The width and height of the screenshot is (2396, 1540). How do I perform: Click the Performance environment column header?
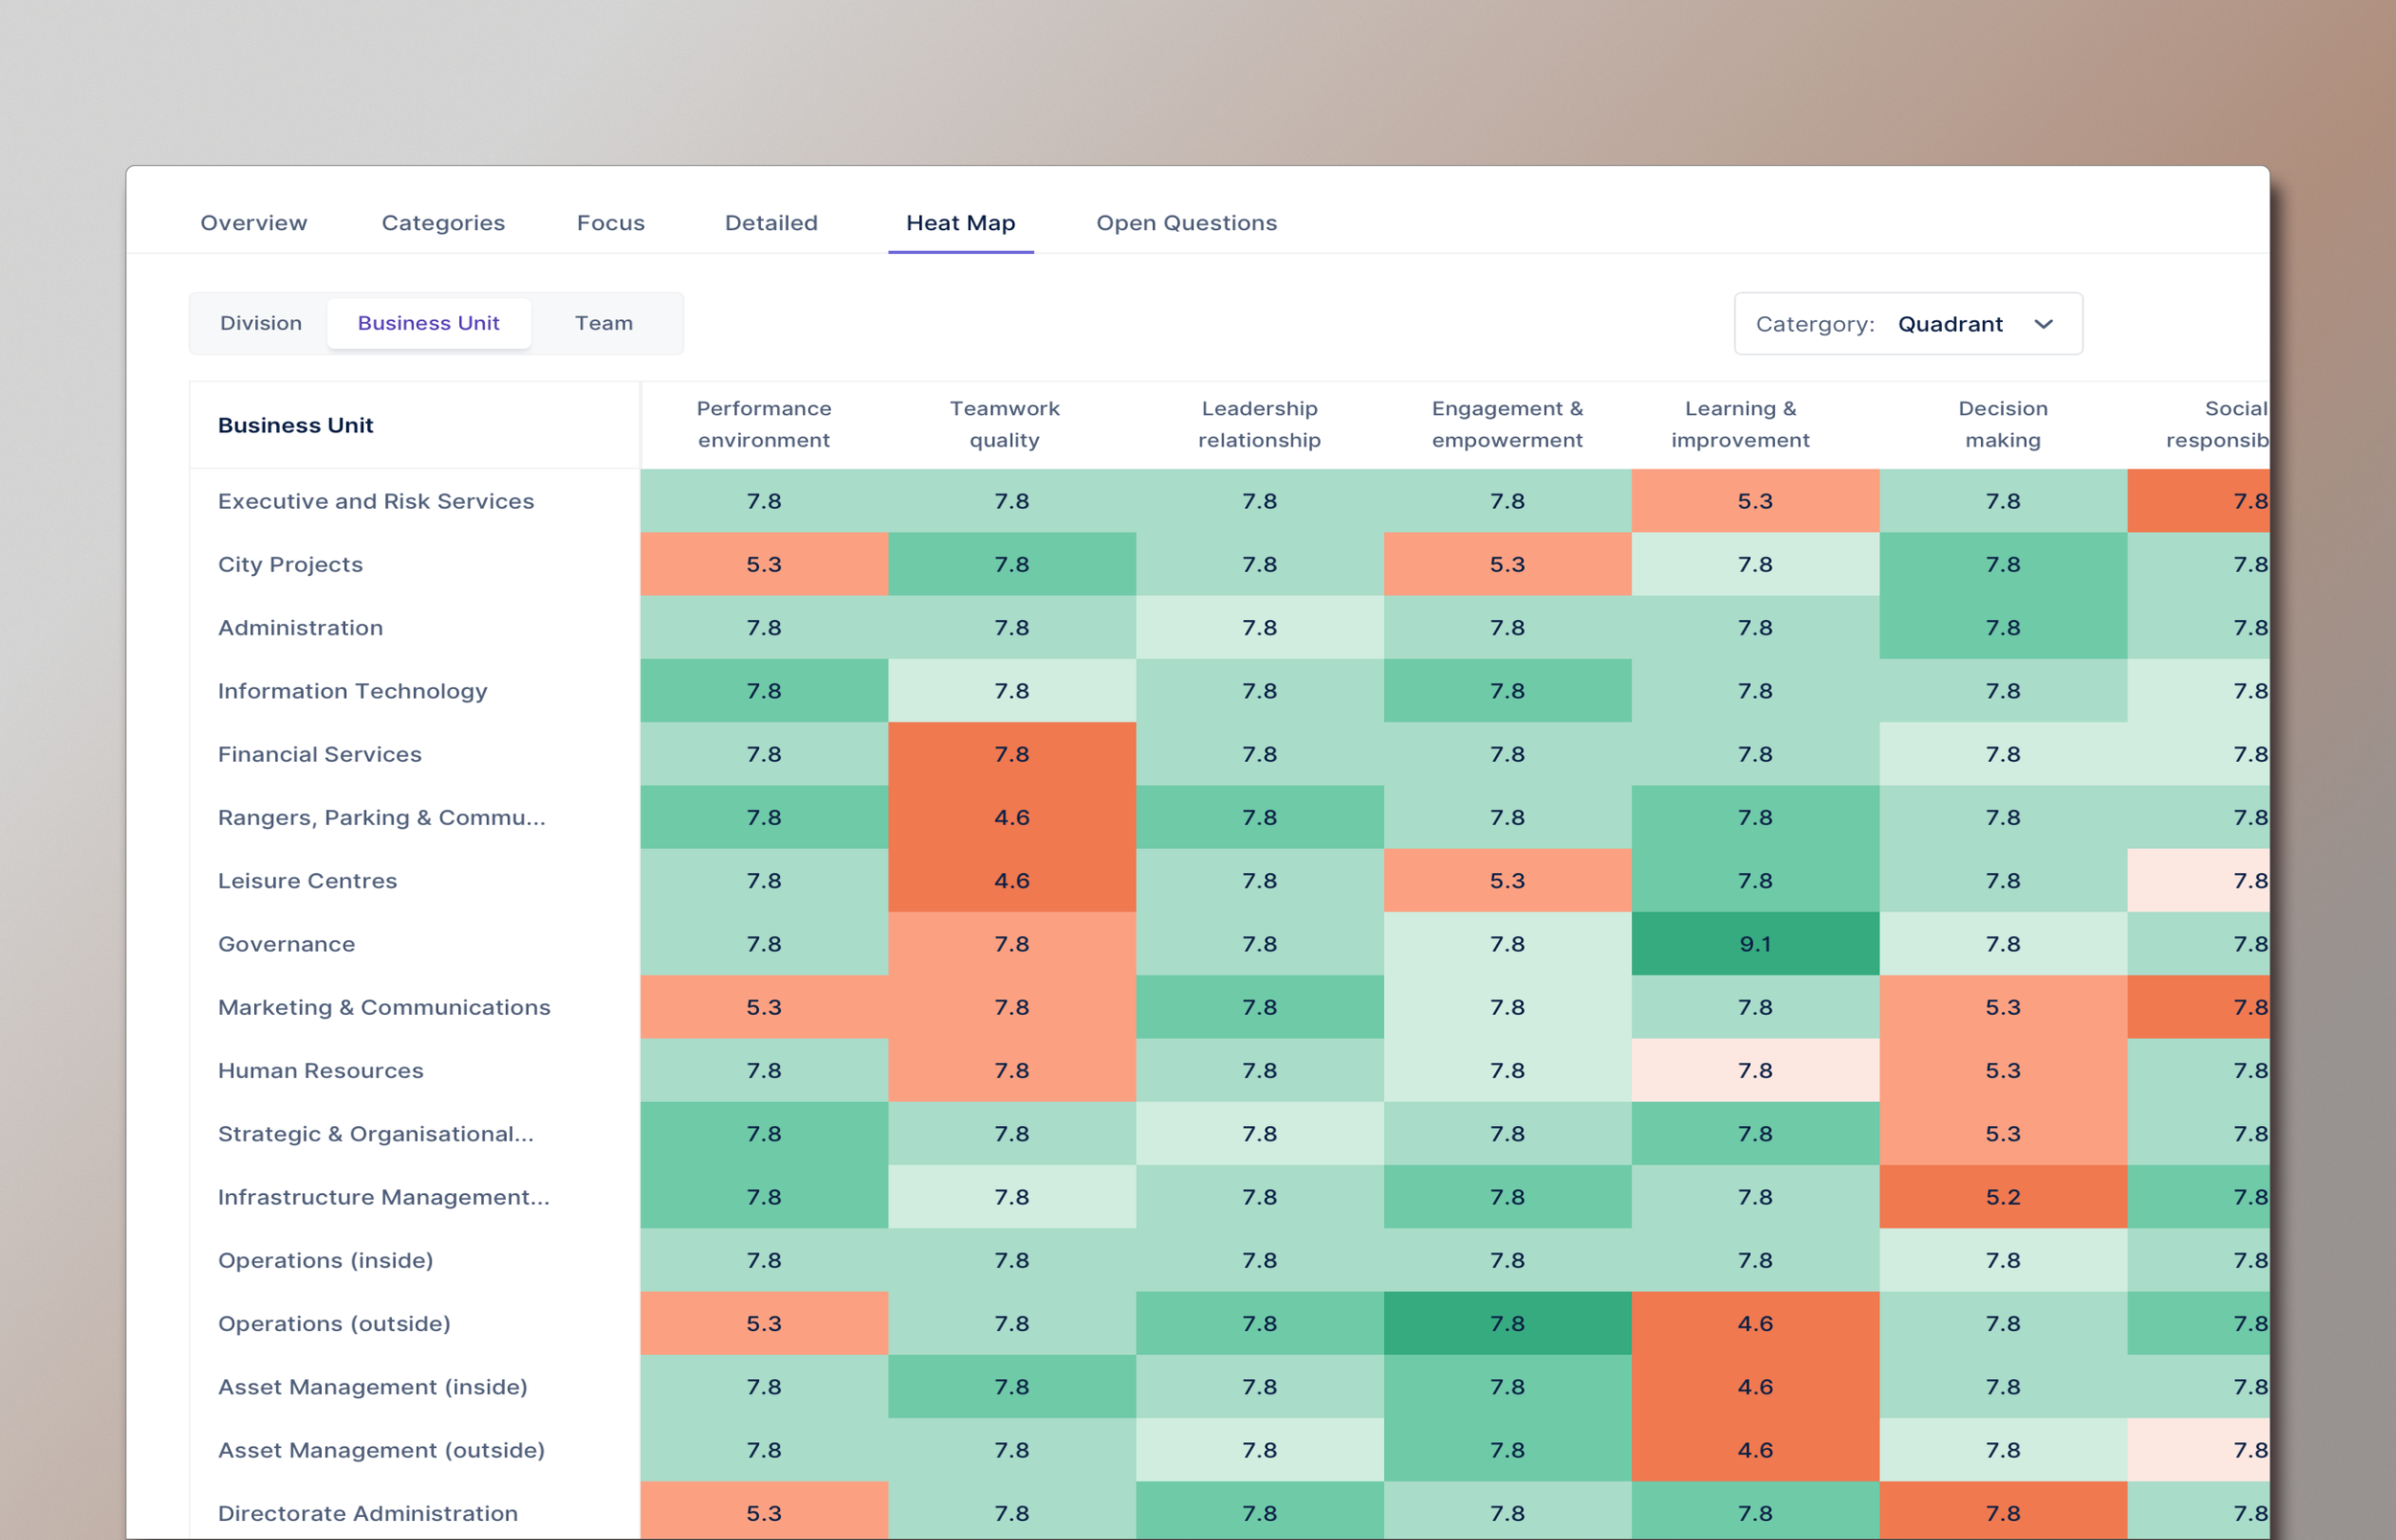pos(764,424)
